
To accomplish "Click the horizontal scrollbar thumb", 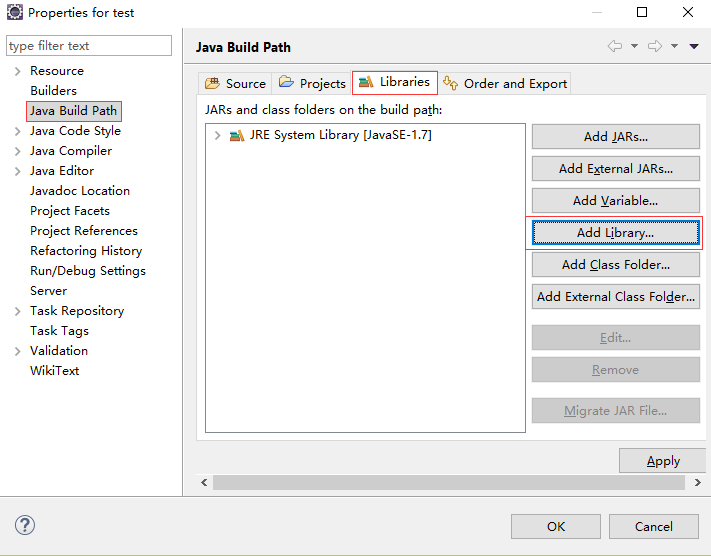I will [x=448, y=483].
